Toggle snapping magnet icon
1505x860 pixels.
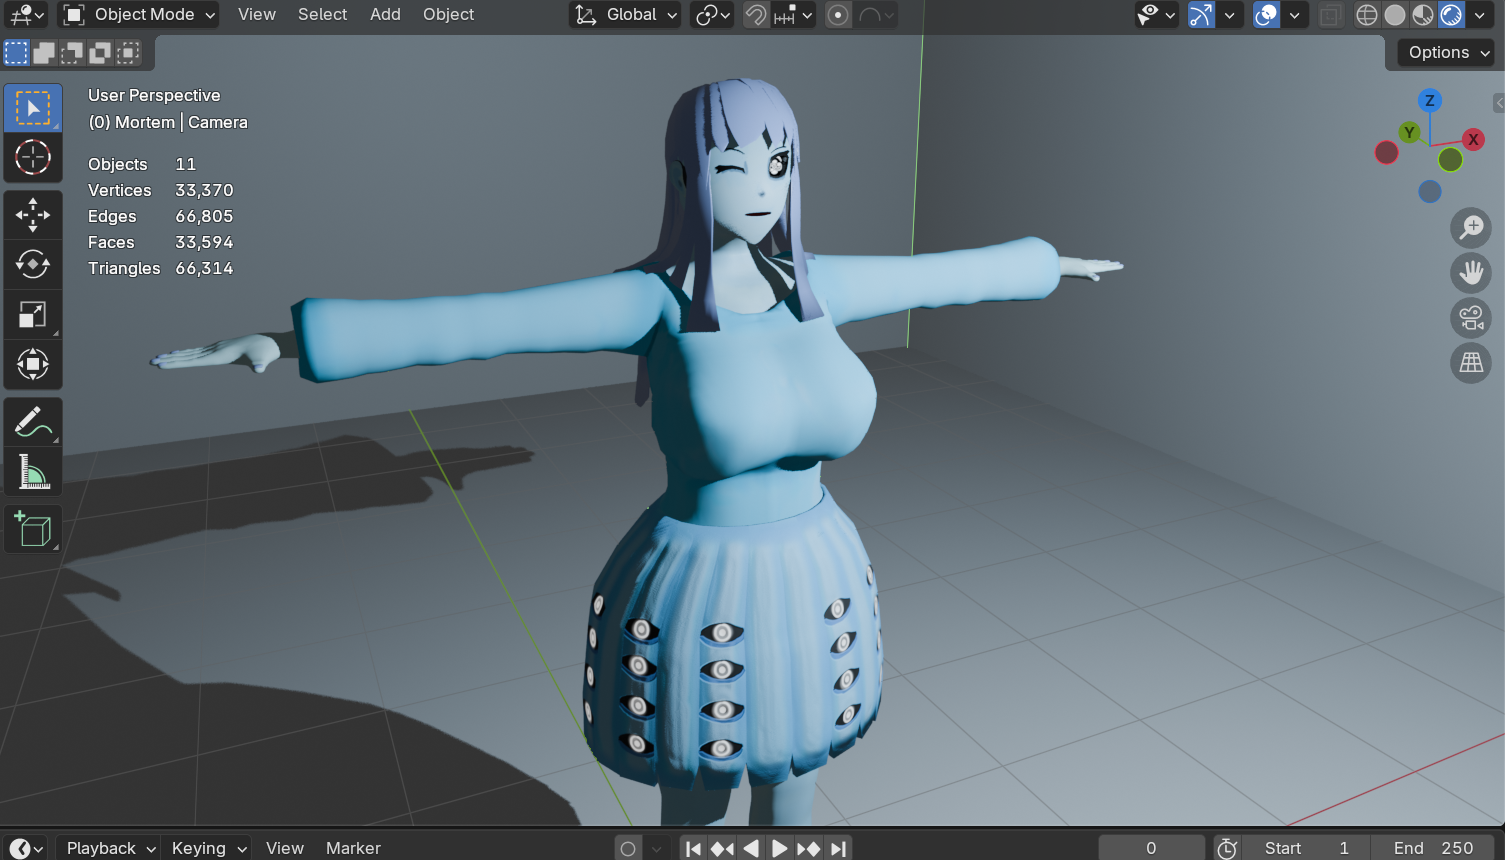point(757,15)
